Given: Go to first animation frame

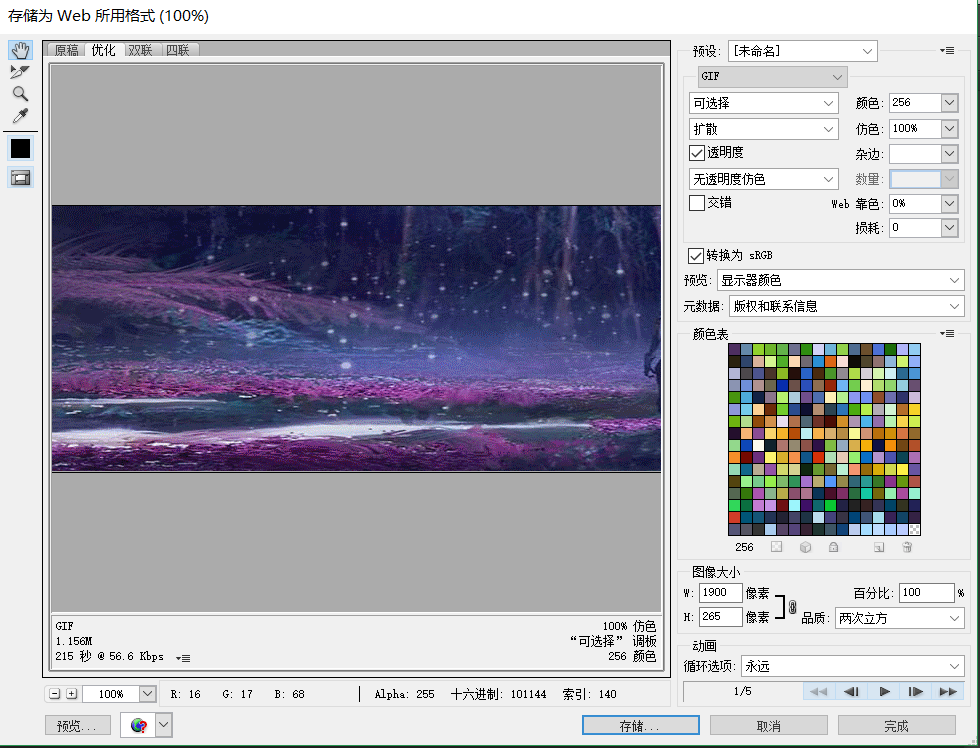Looking at the screenshot, I should (818, 691).
